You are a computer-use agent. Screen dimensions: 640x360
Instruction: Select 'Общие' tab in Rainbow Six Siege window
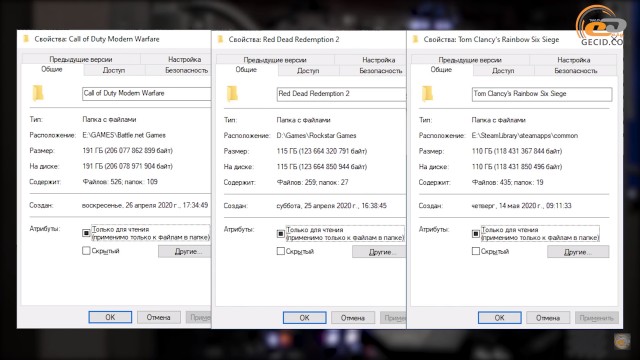441,70
